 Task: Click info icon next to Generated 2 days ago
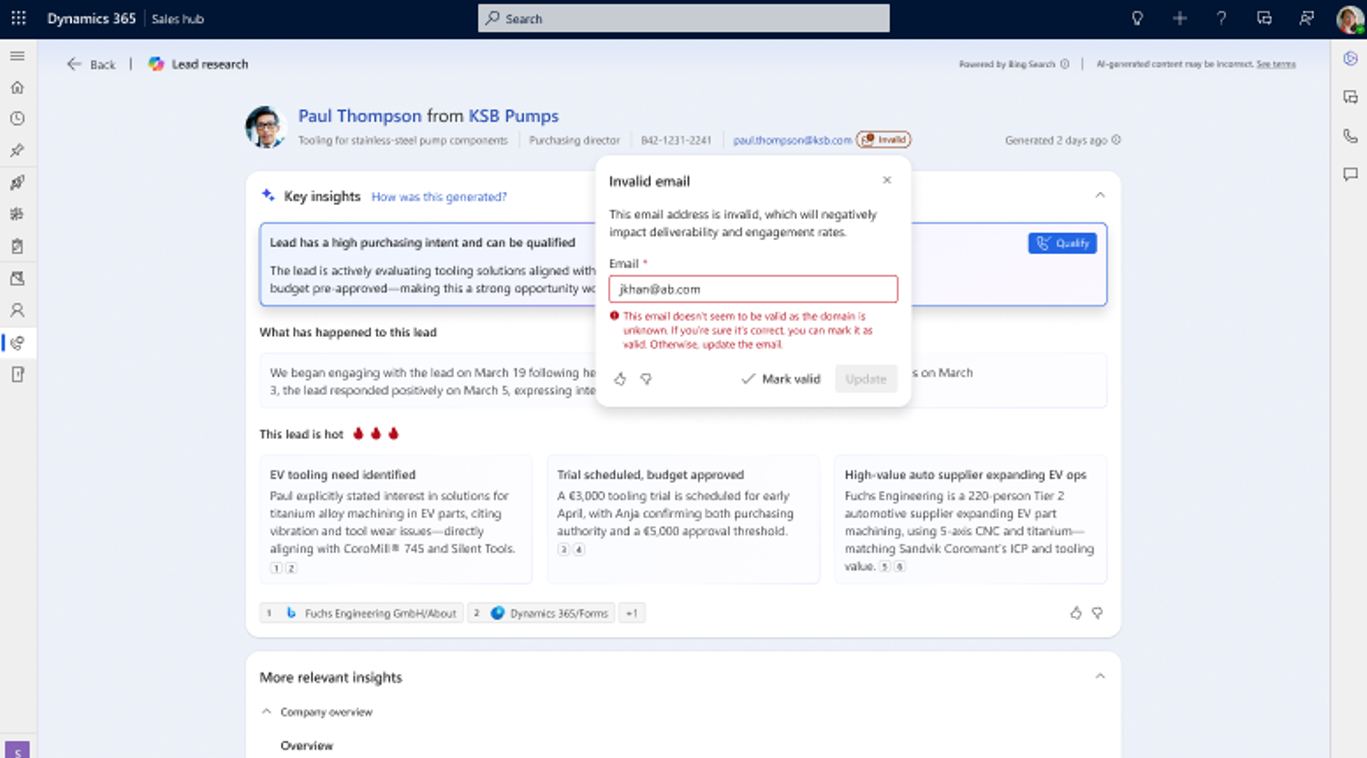[1116, 140]
